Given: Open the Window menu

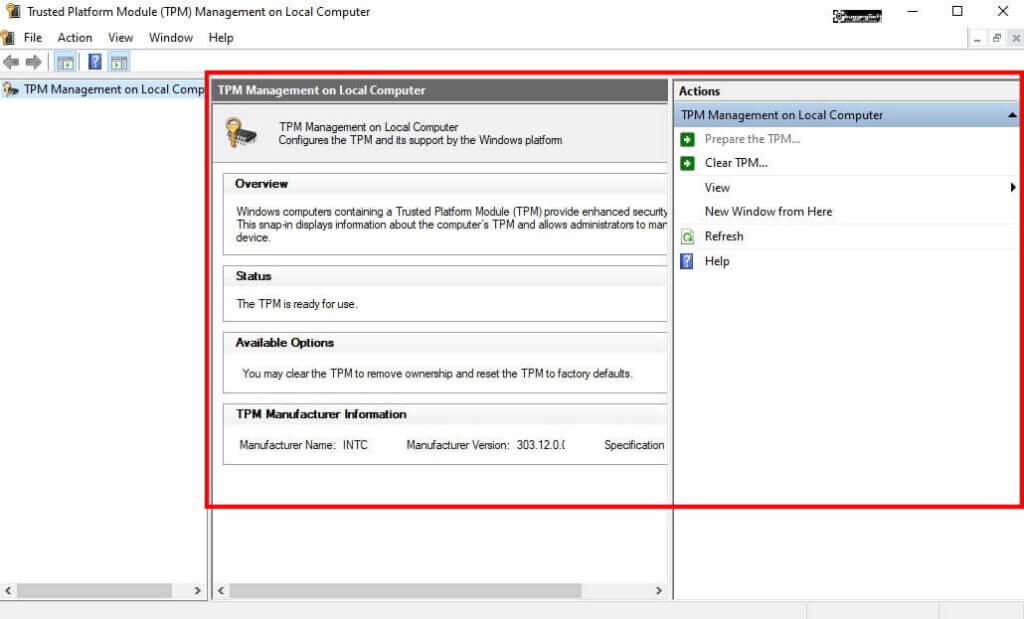Looking at the screenshot, I should 171,37.
